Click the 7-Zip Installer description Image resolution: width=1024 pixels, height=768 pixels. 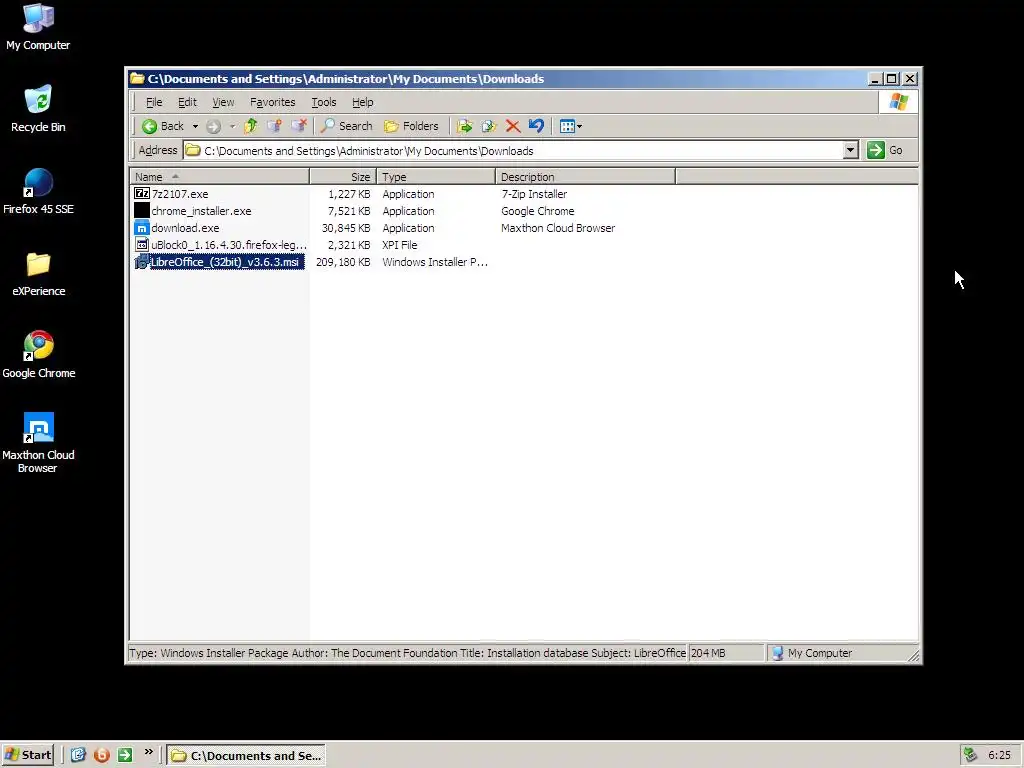pyautogui.click(x=534, y=194)
